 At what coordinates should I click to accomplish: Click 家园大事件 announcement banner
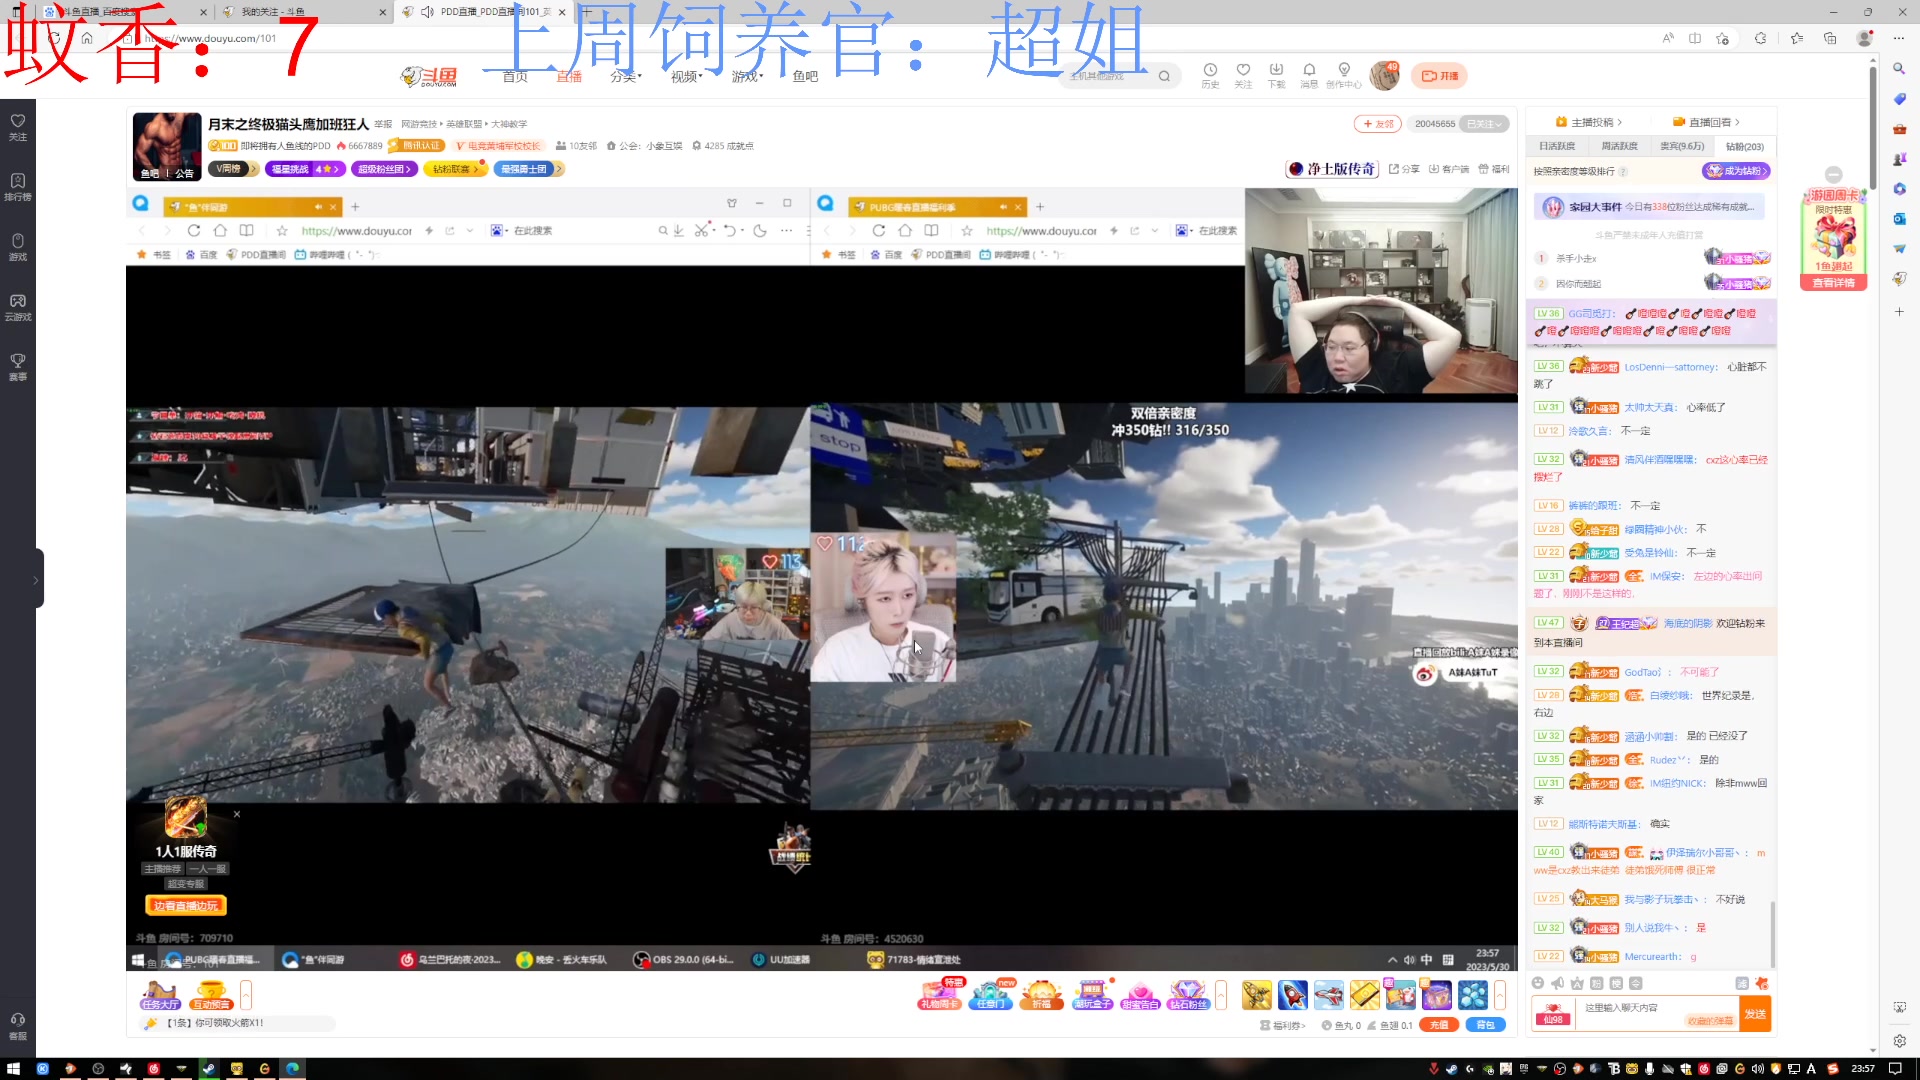click(x=1649, y=207)
